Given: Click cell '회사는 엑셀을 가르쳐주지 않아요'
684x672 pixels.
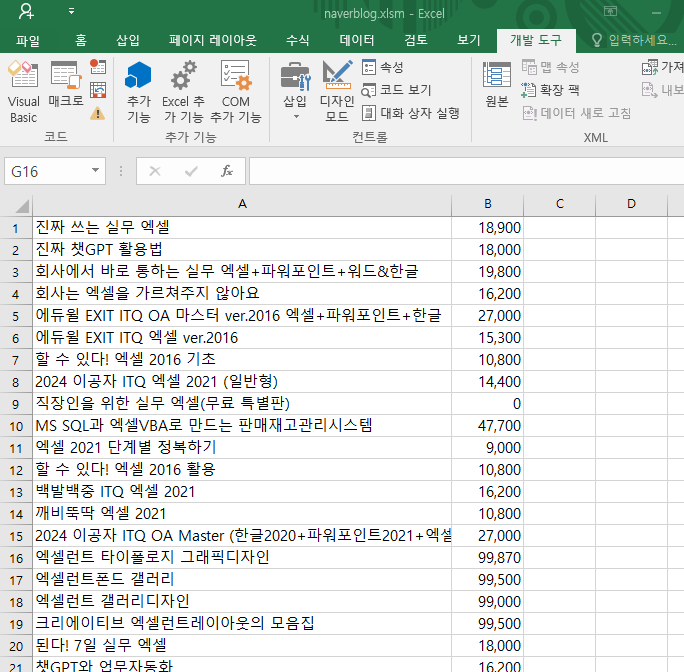Looking at the screenshot, I should click(x=242, y=294).
